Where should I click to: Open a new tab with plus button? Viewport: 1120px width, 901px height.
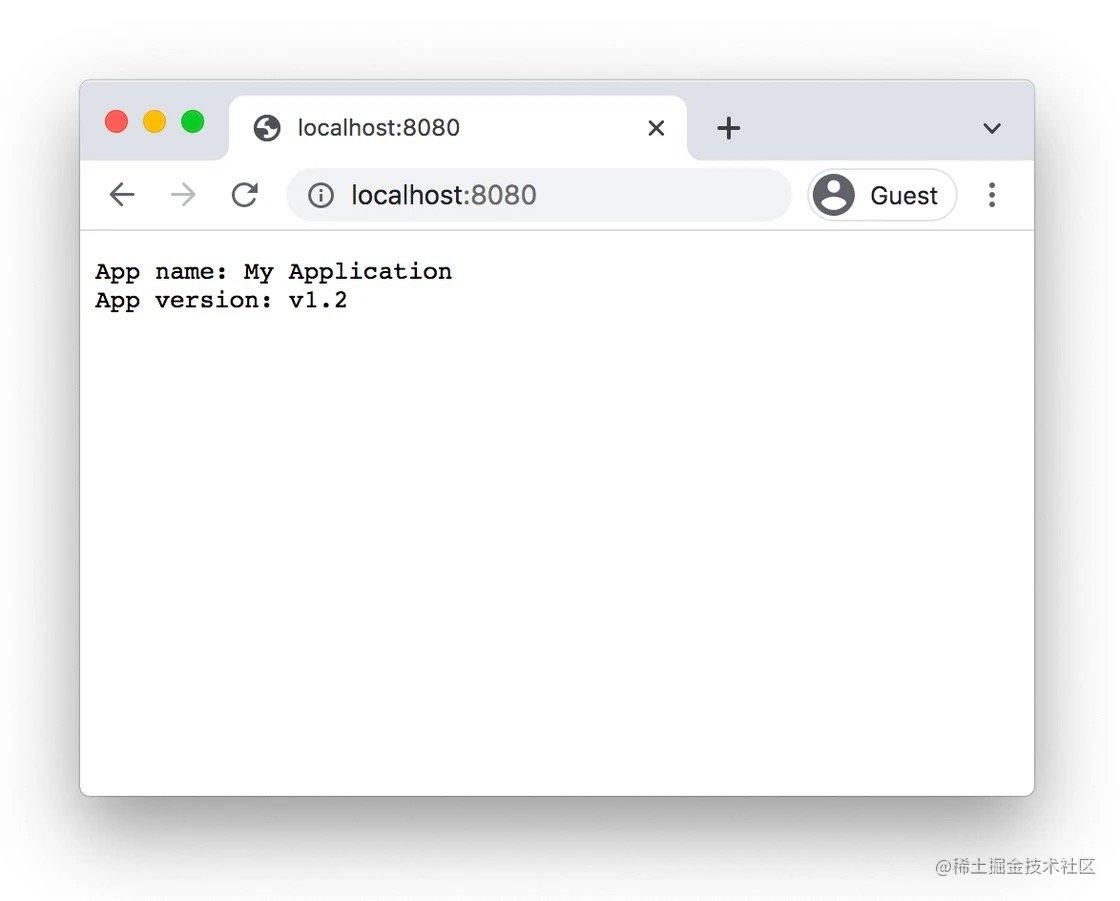pyautogui.click(x=729, y=128)
